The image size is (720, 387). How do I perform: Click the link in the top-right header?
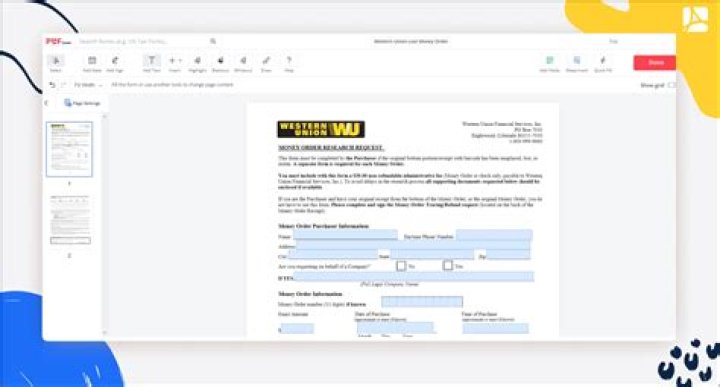tap(613, 41)
